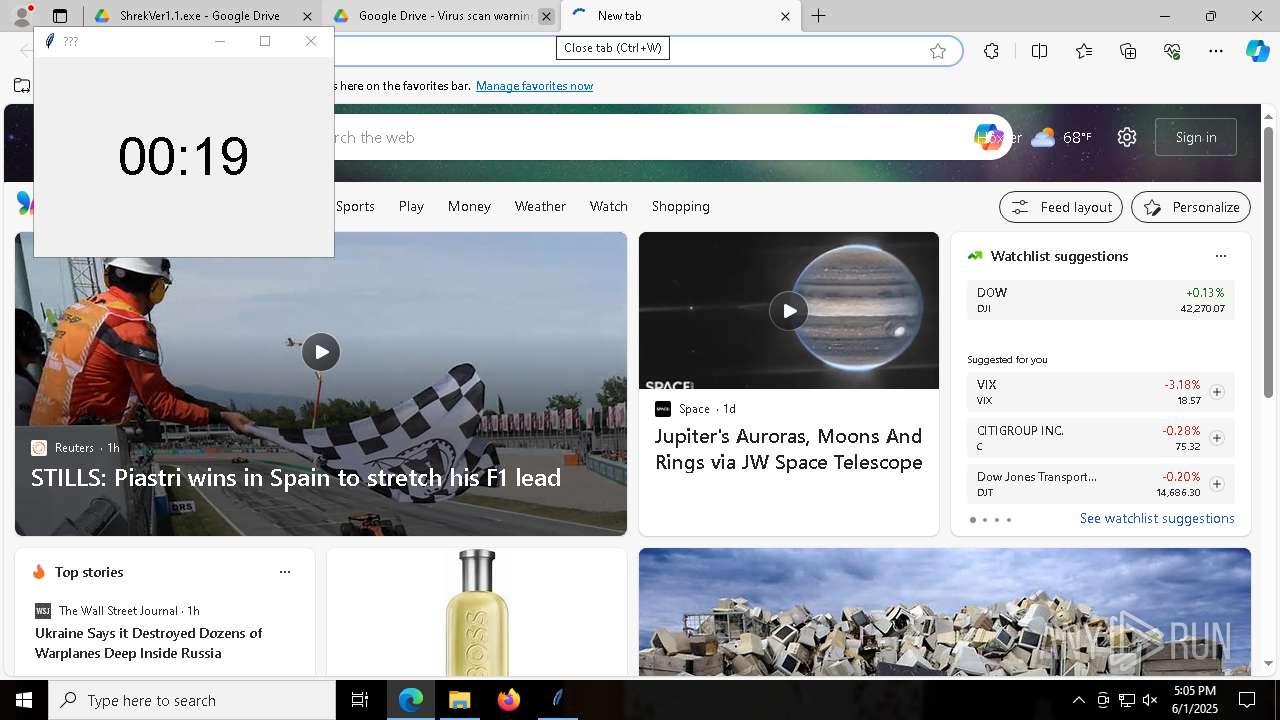Open the Copilot sidebar icon
1280x720 pixels.
1257,51
